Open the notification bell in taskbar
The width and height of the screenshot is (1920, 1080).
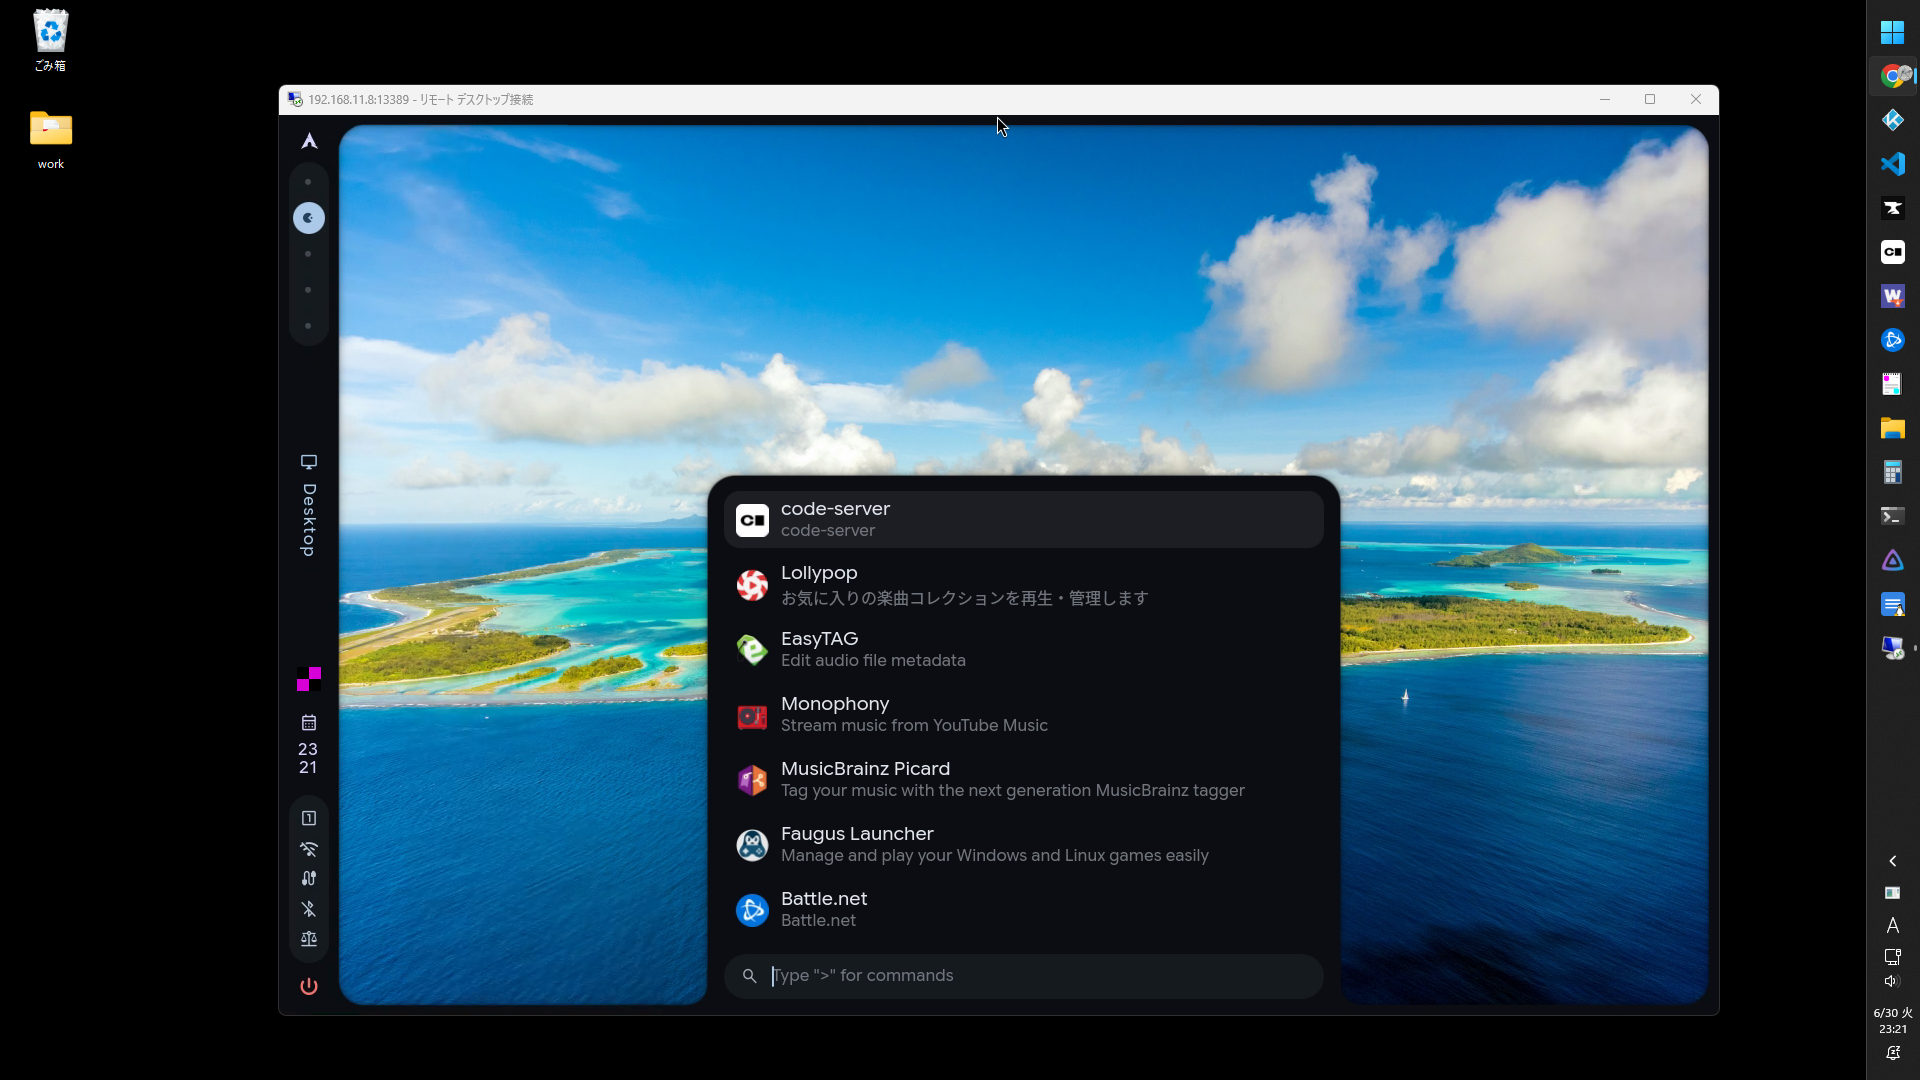point(1892,1053)
